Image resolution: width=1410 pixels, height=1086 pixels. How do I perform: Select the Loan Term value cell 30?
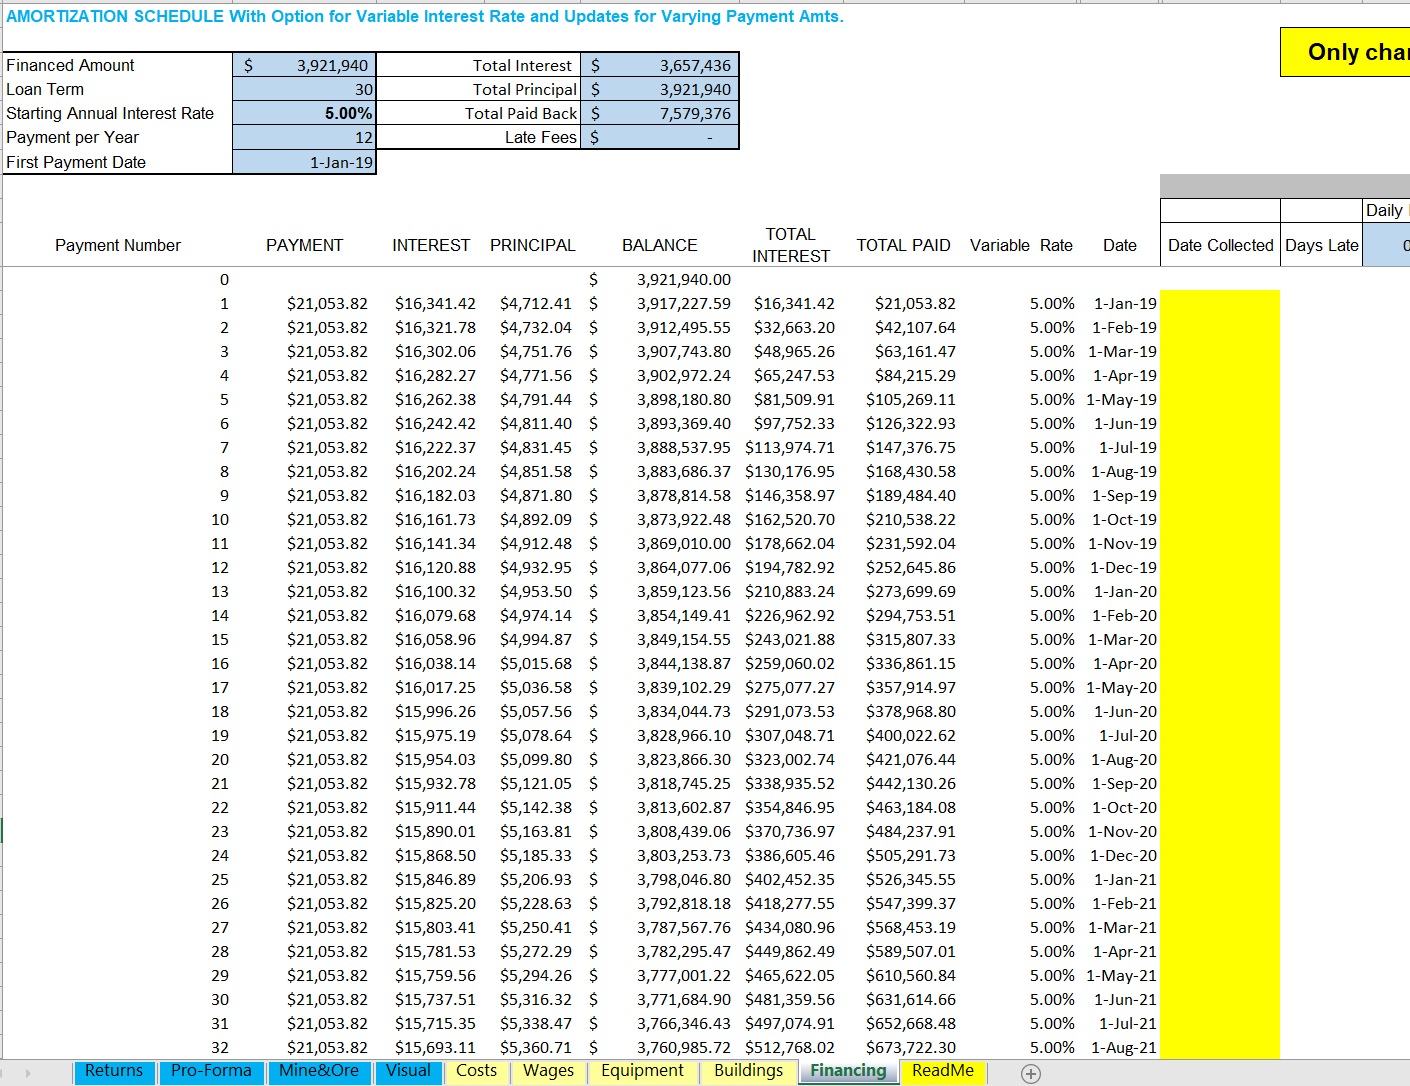pos(304,89)
